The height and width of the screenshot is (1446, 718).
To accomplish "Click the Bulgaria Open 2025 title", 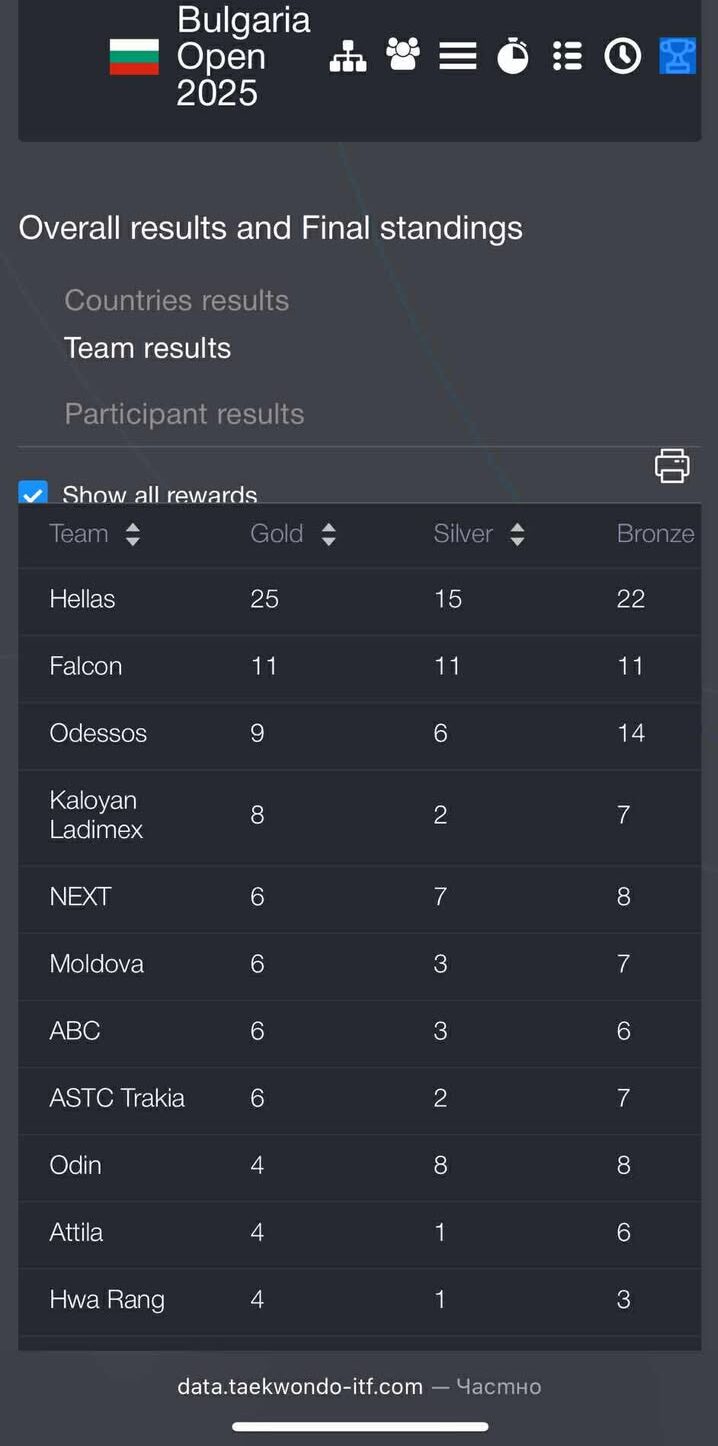I will click(243, 57).
